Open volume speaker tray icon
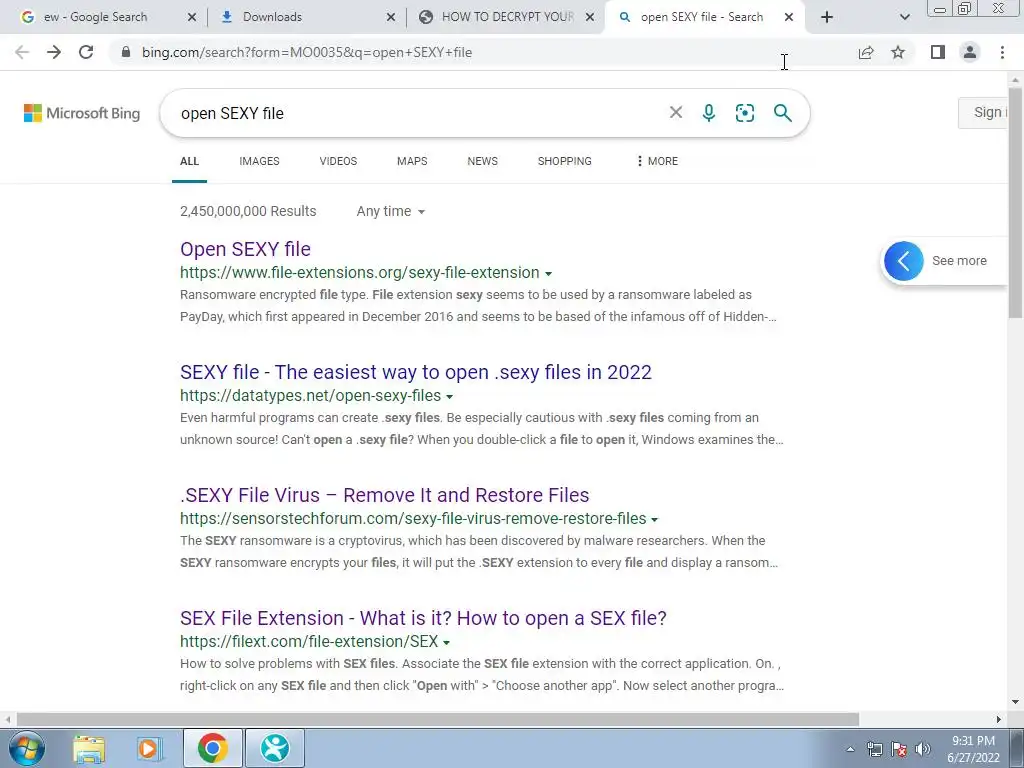The image size is (1024, 768). pos(923,749)
